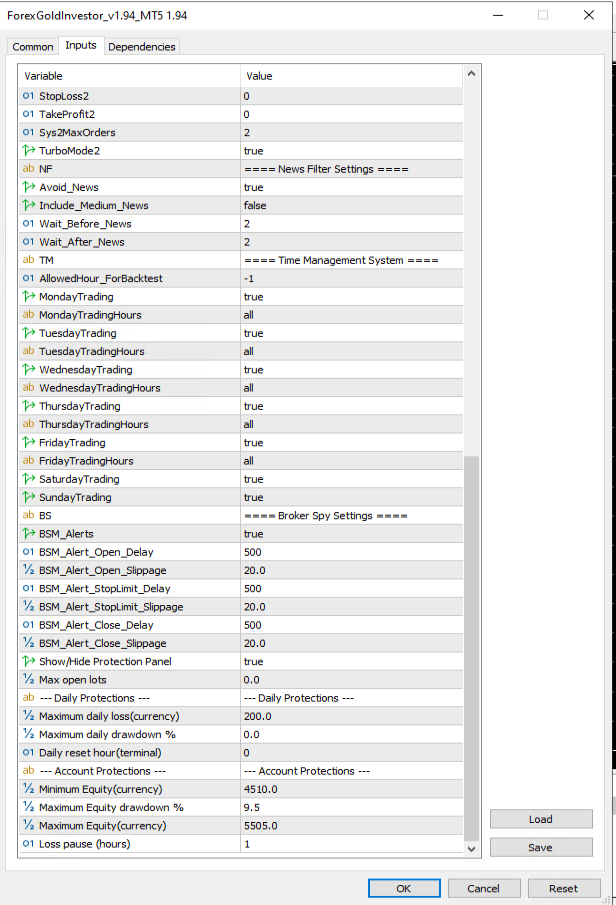616x905 pixels.
Task: Click the Variable column header
Action: tap(129, 76)
